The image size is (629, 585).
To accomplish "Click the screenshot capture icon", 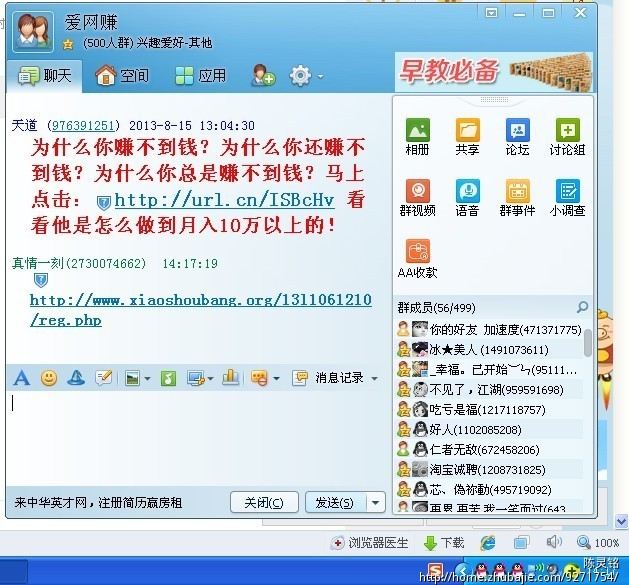I will tap(195, 378).
